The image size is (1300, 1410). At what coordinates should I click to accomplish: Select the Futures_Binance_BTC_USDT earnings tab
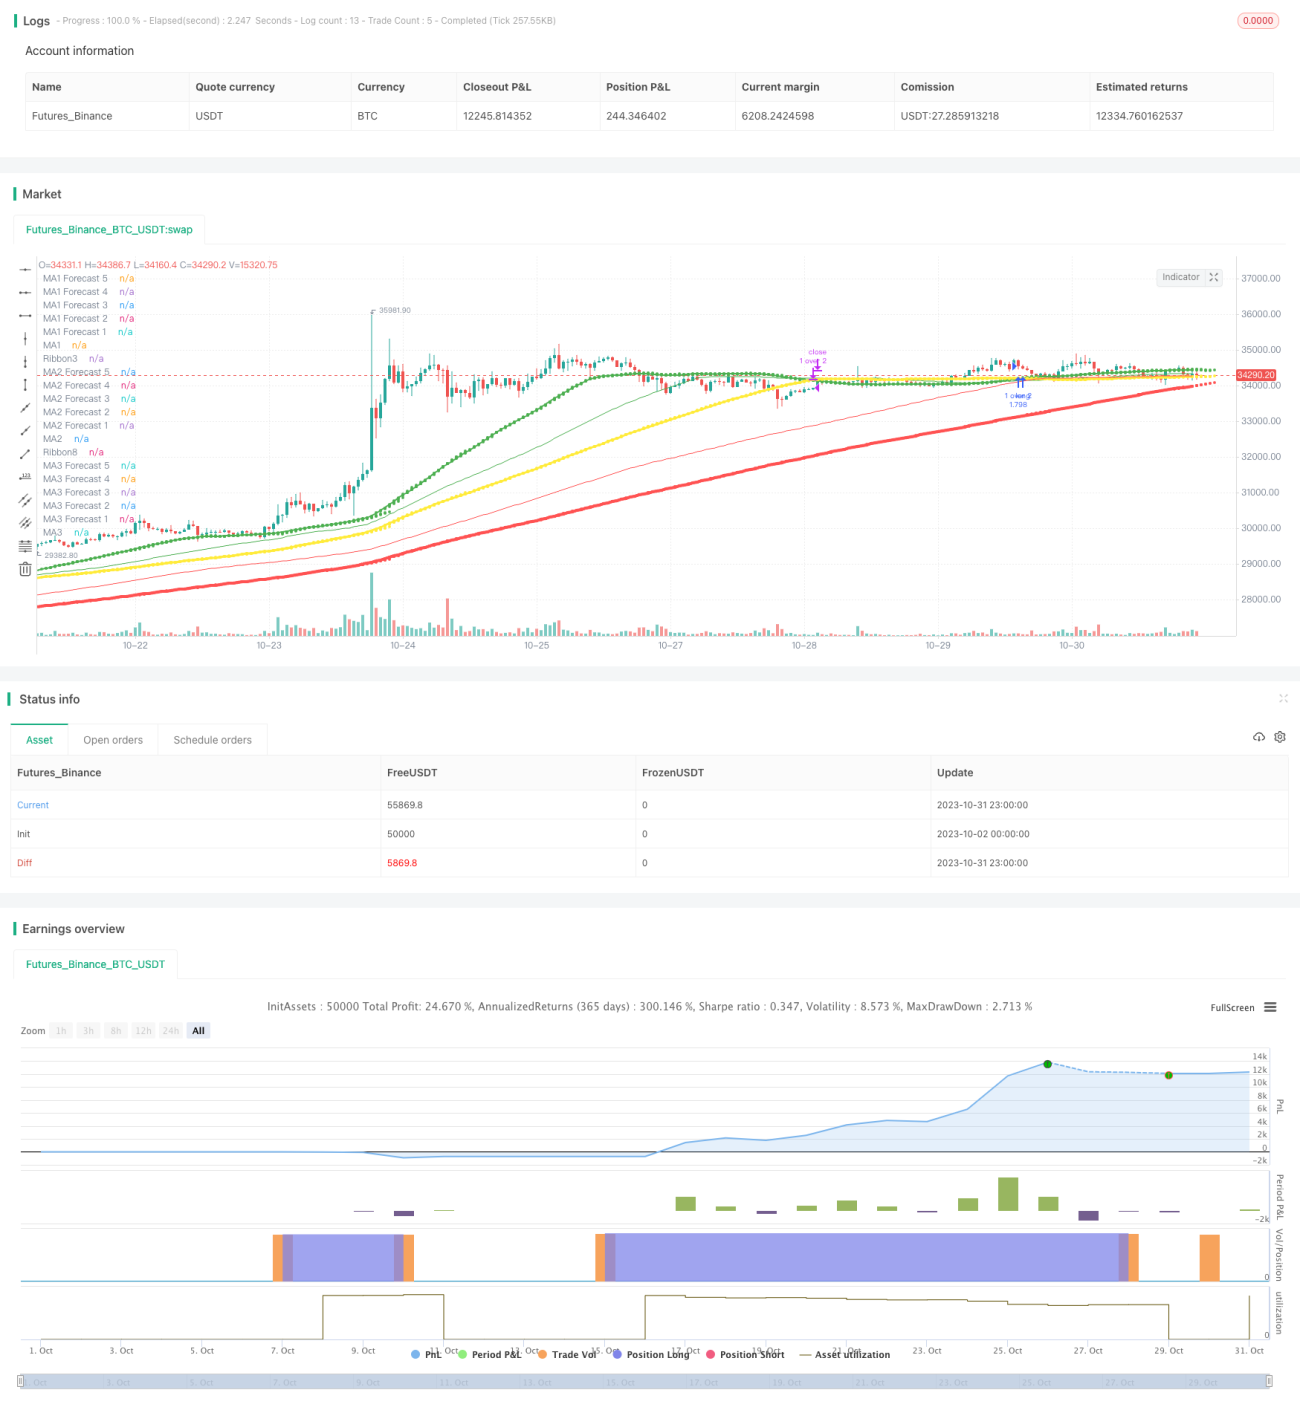pyautogui.click(x=95, y=964)
